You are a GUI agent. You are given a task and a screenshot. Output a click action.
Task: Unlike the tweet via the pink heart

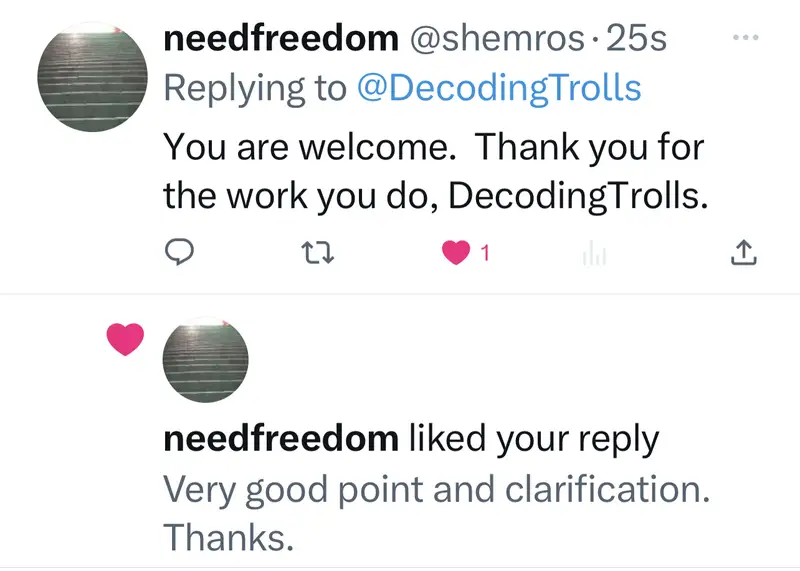[456, 254]
